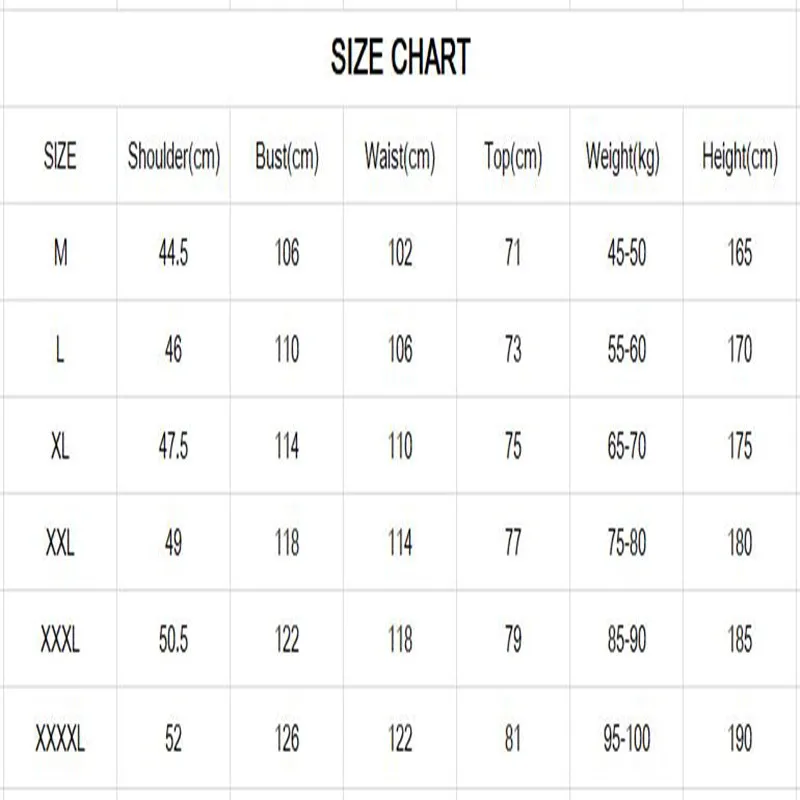Click the XXXL row label
The width and height of the screenshot is (800, 800).
point(60,639)
